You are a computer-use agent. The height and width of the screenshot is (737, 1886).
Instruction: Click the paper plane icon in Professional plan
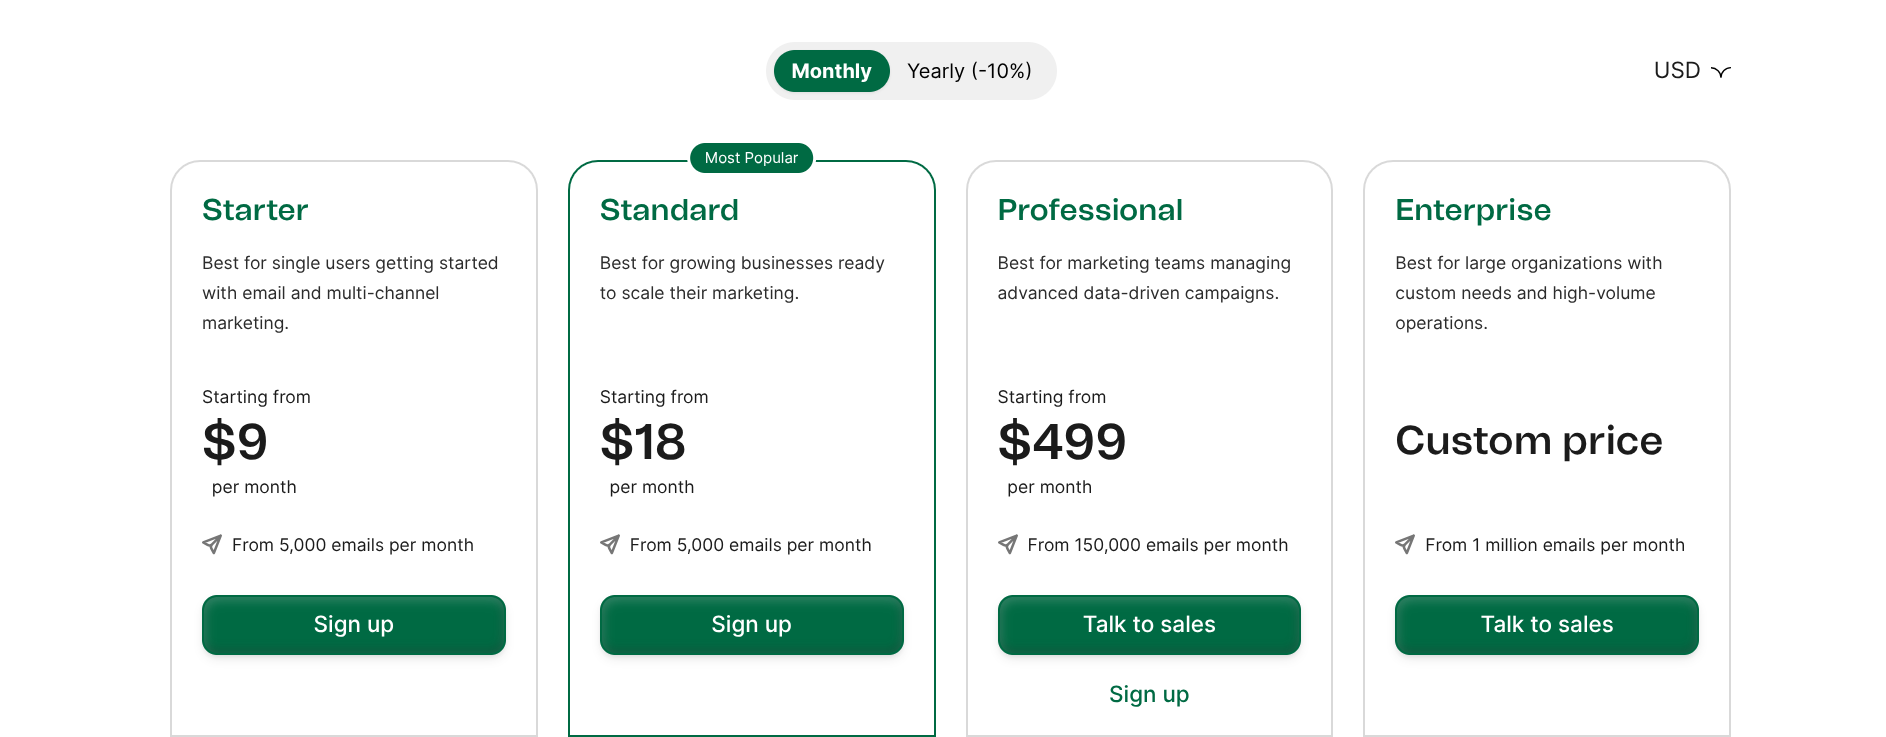point(1008,545)
